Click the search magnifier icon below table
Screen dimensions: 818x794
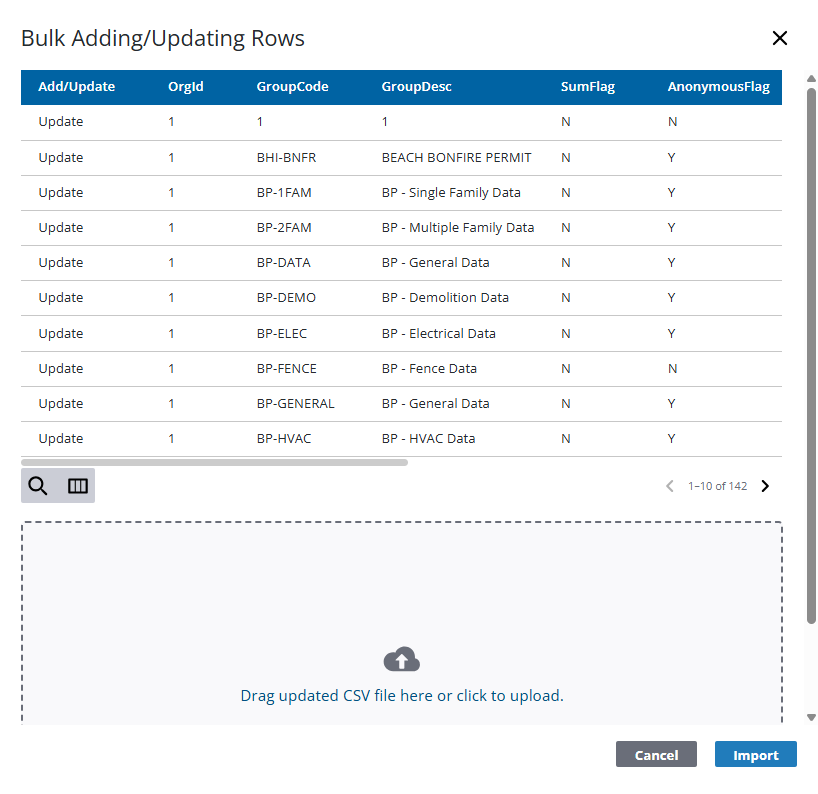pos(38,486)
